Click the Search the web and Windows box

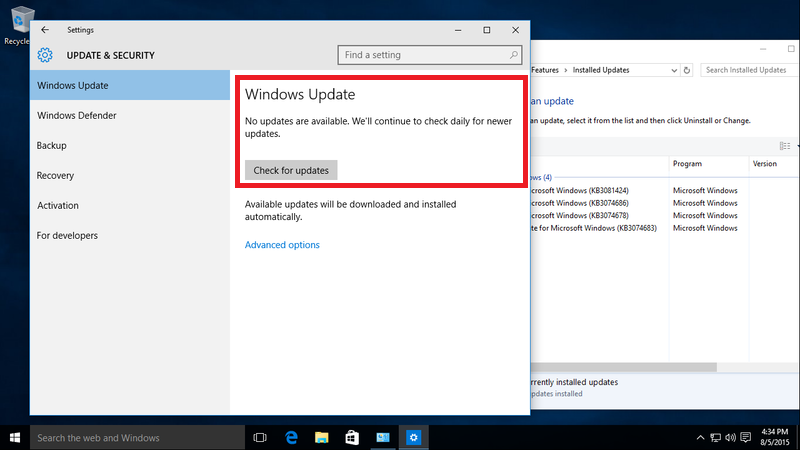click(x=137, y=438)
